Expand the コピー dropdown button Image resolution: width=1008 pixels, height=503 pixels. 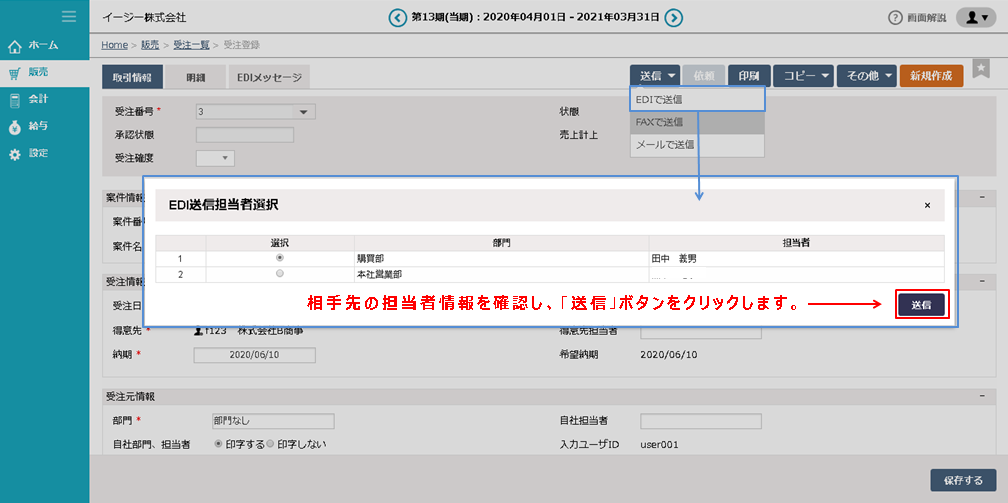(803, 76)
